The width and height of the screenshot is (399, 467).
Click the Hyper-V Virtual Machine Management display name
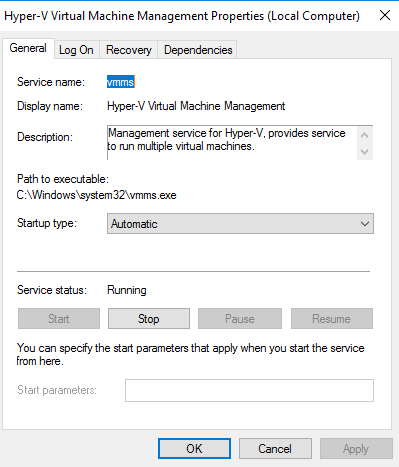pyautogui.click(x=196, y=106)
